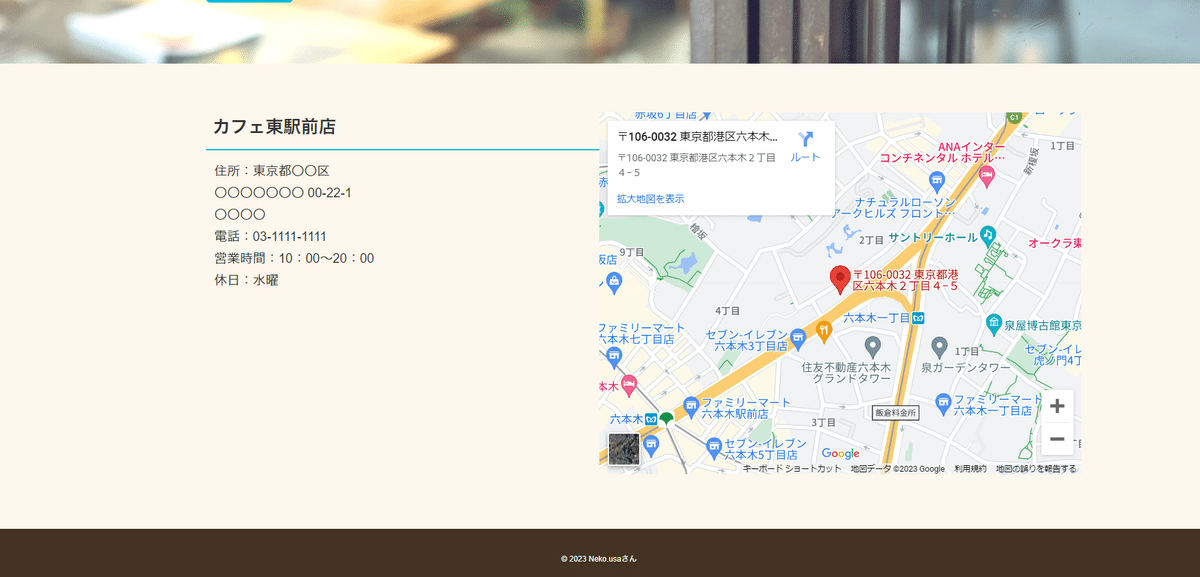The image size is (1200, 577).
Task: Click the Suntory Hall music note icon
Action: (988, 234)
